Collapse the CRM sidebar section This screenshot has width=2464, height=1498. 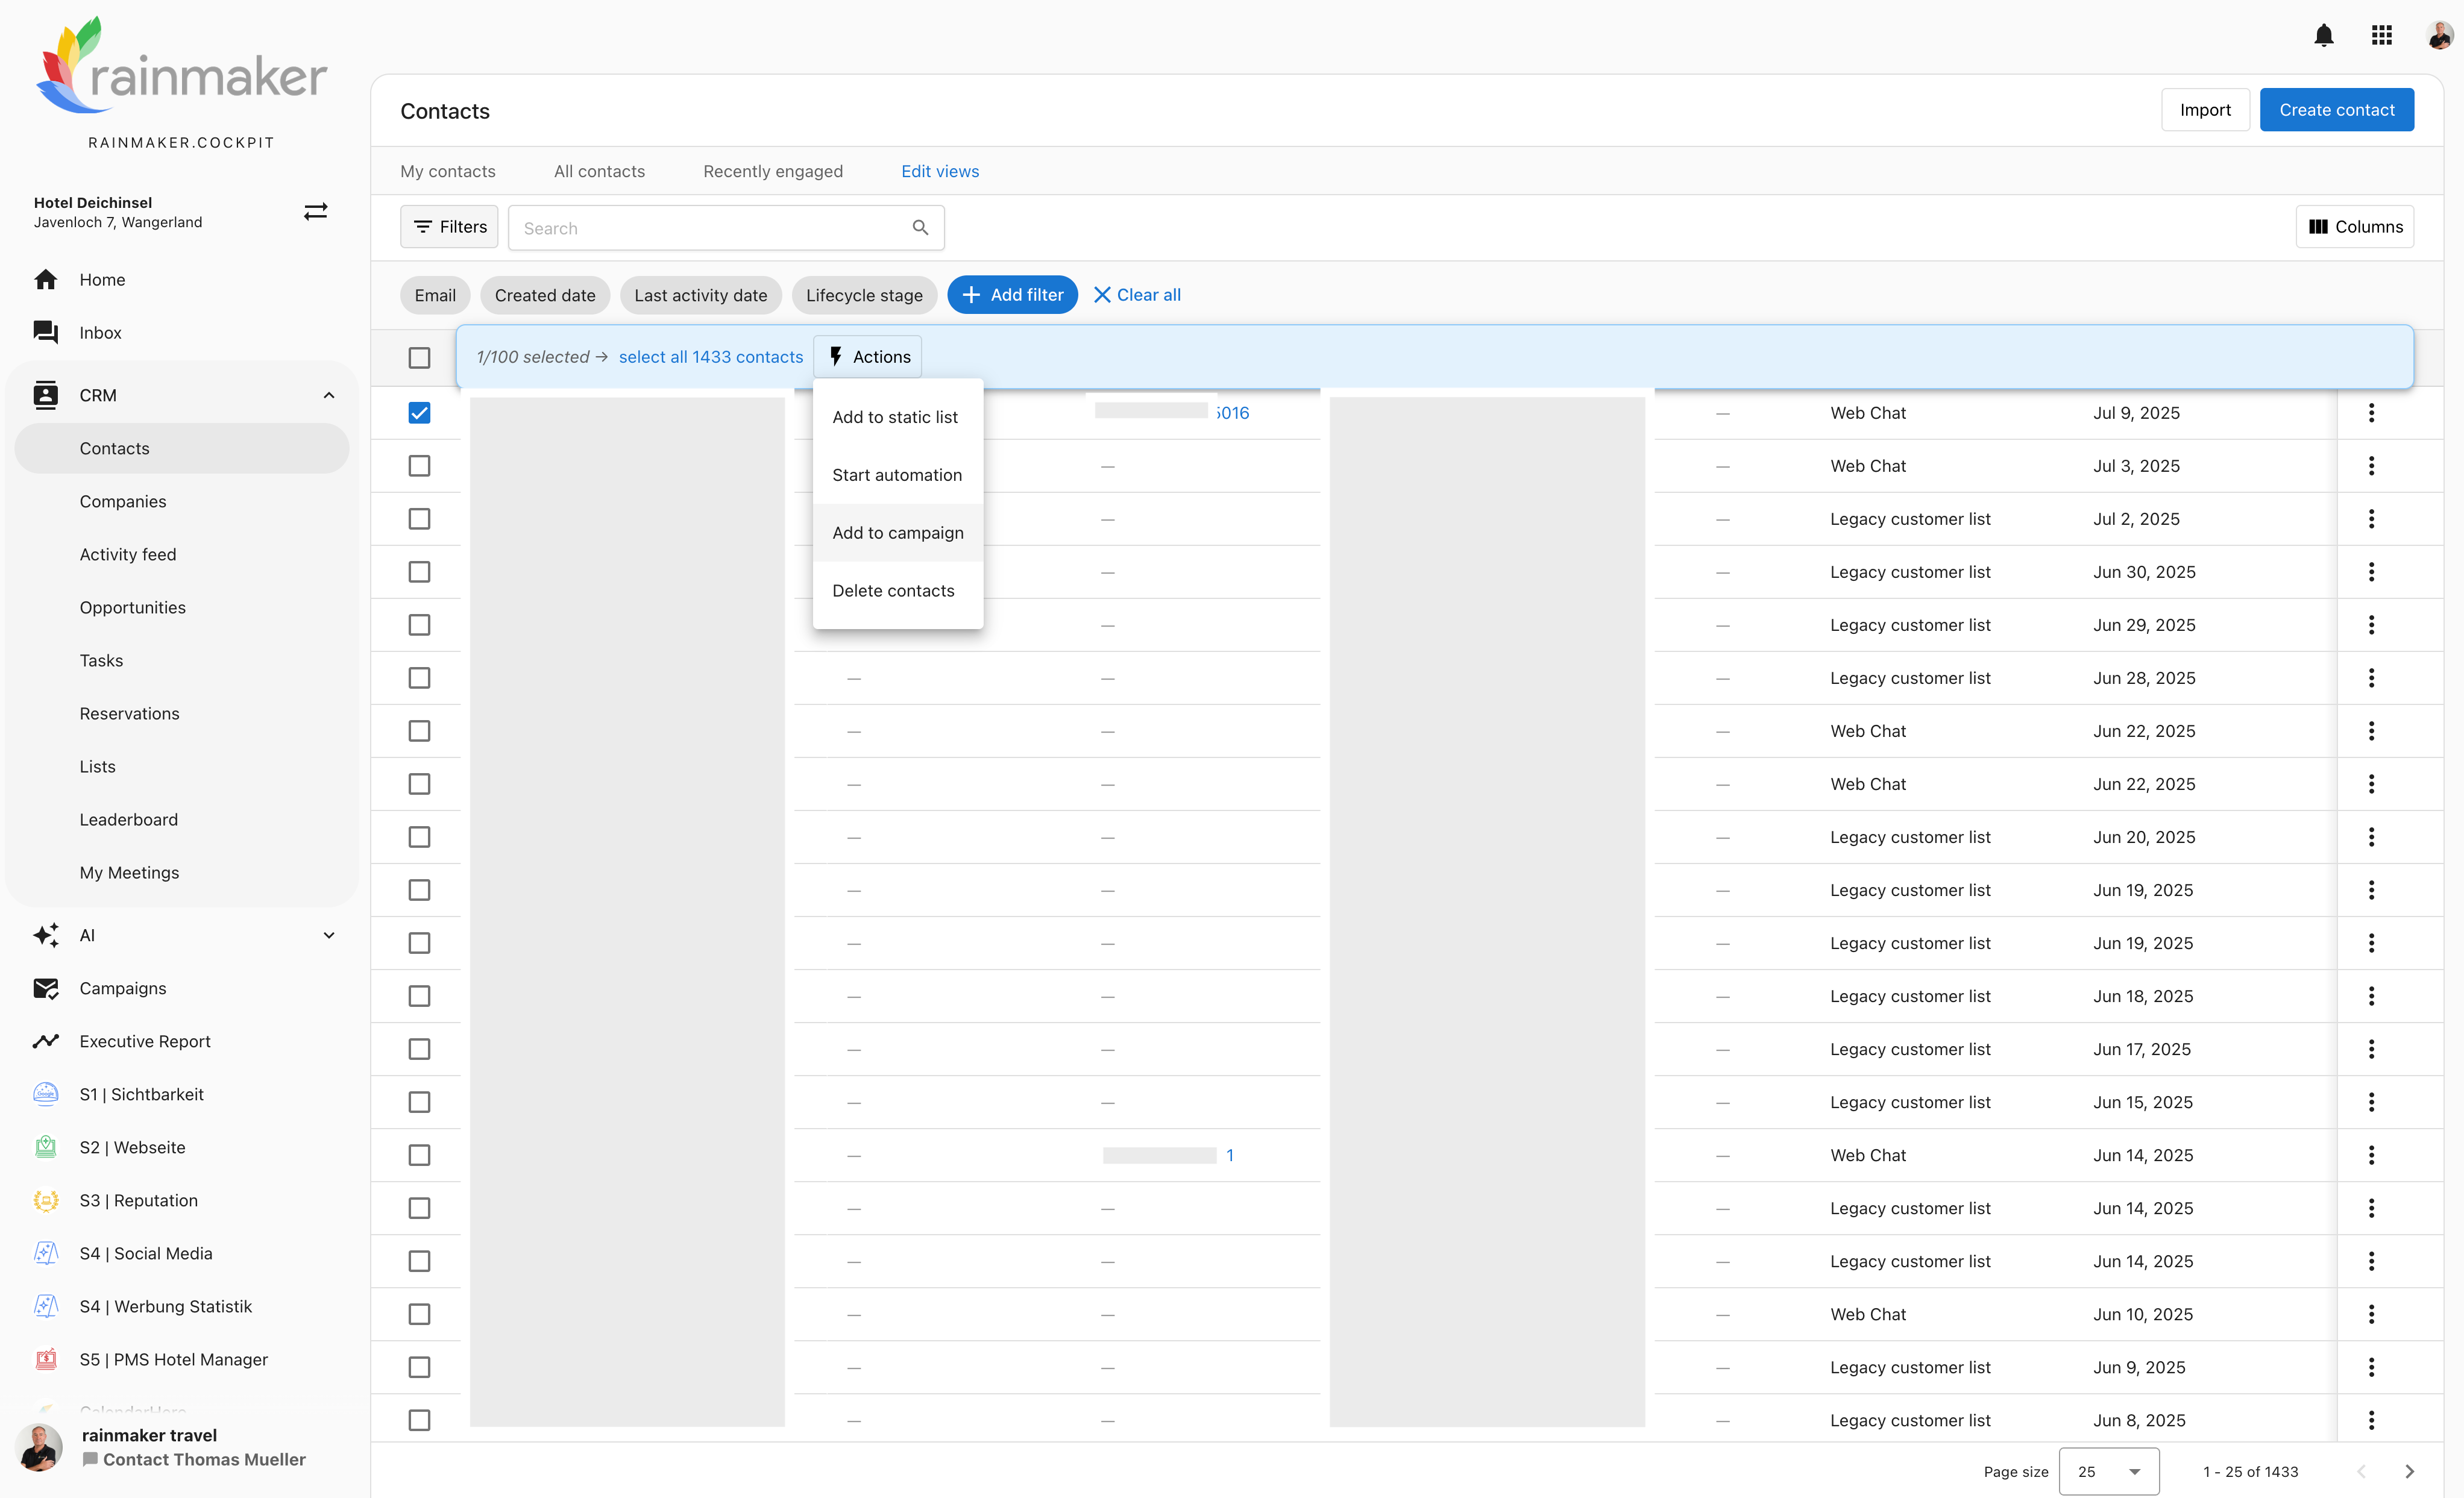[328, 395]
